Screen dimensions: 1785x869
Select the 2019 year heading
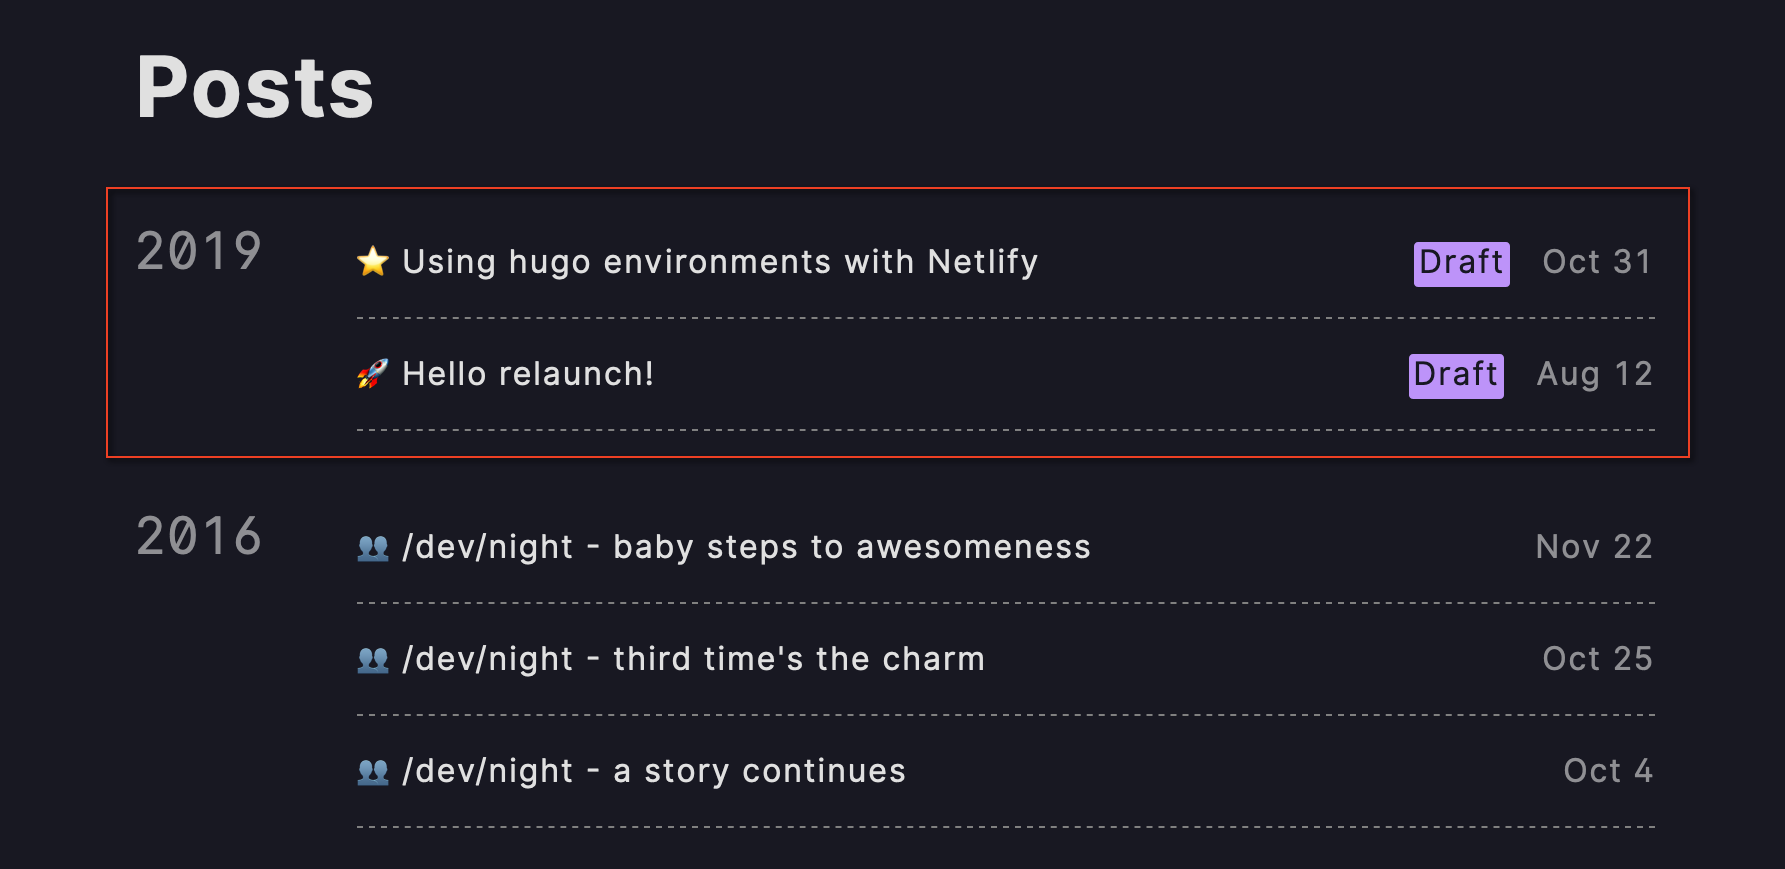coord(199,251)
